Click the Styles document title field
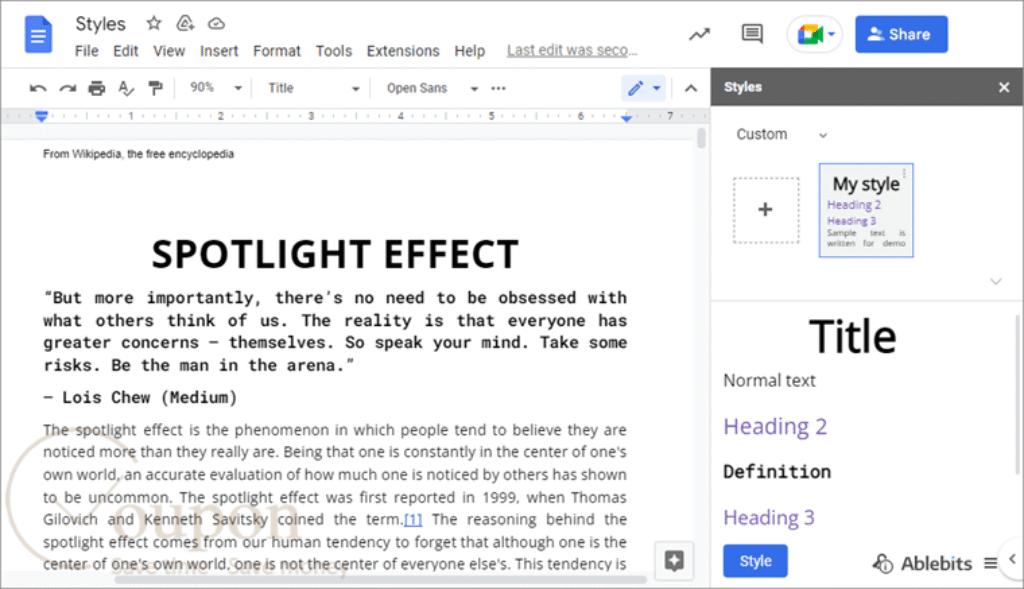The width and height of the screenshot is (1024, 589). point(101,24)
